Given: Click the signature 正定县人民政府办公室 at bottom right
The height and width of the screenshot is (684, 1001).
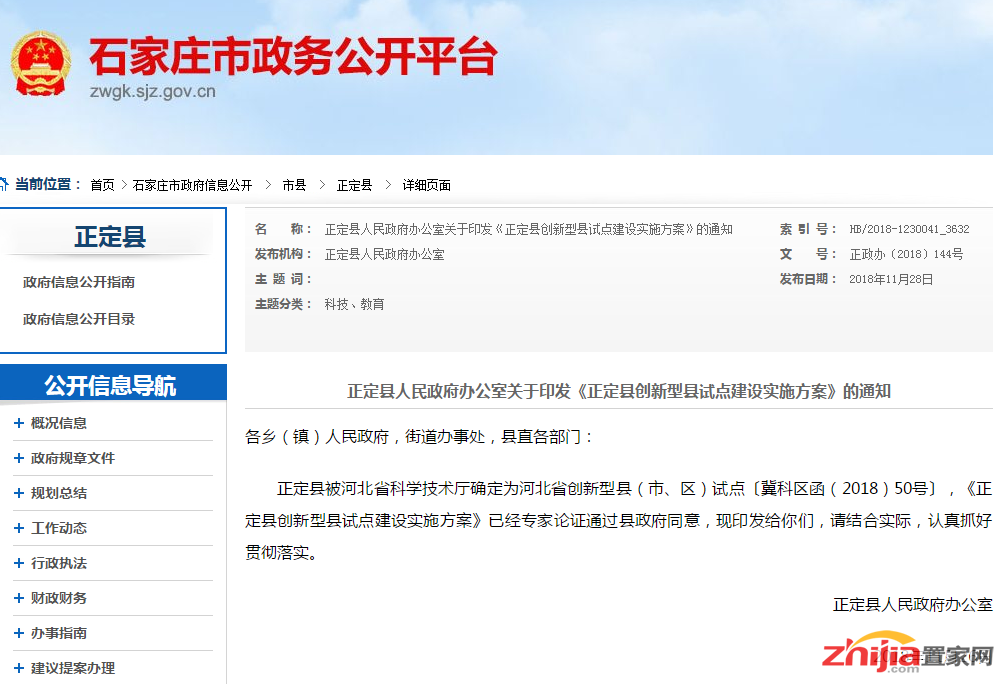Looking at the screenshot, I should tap(913, 604).
